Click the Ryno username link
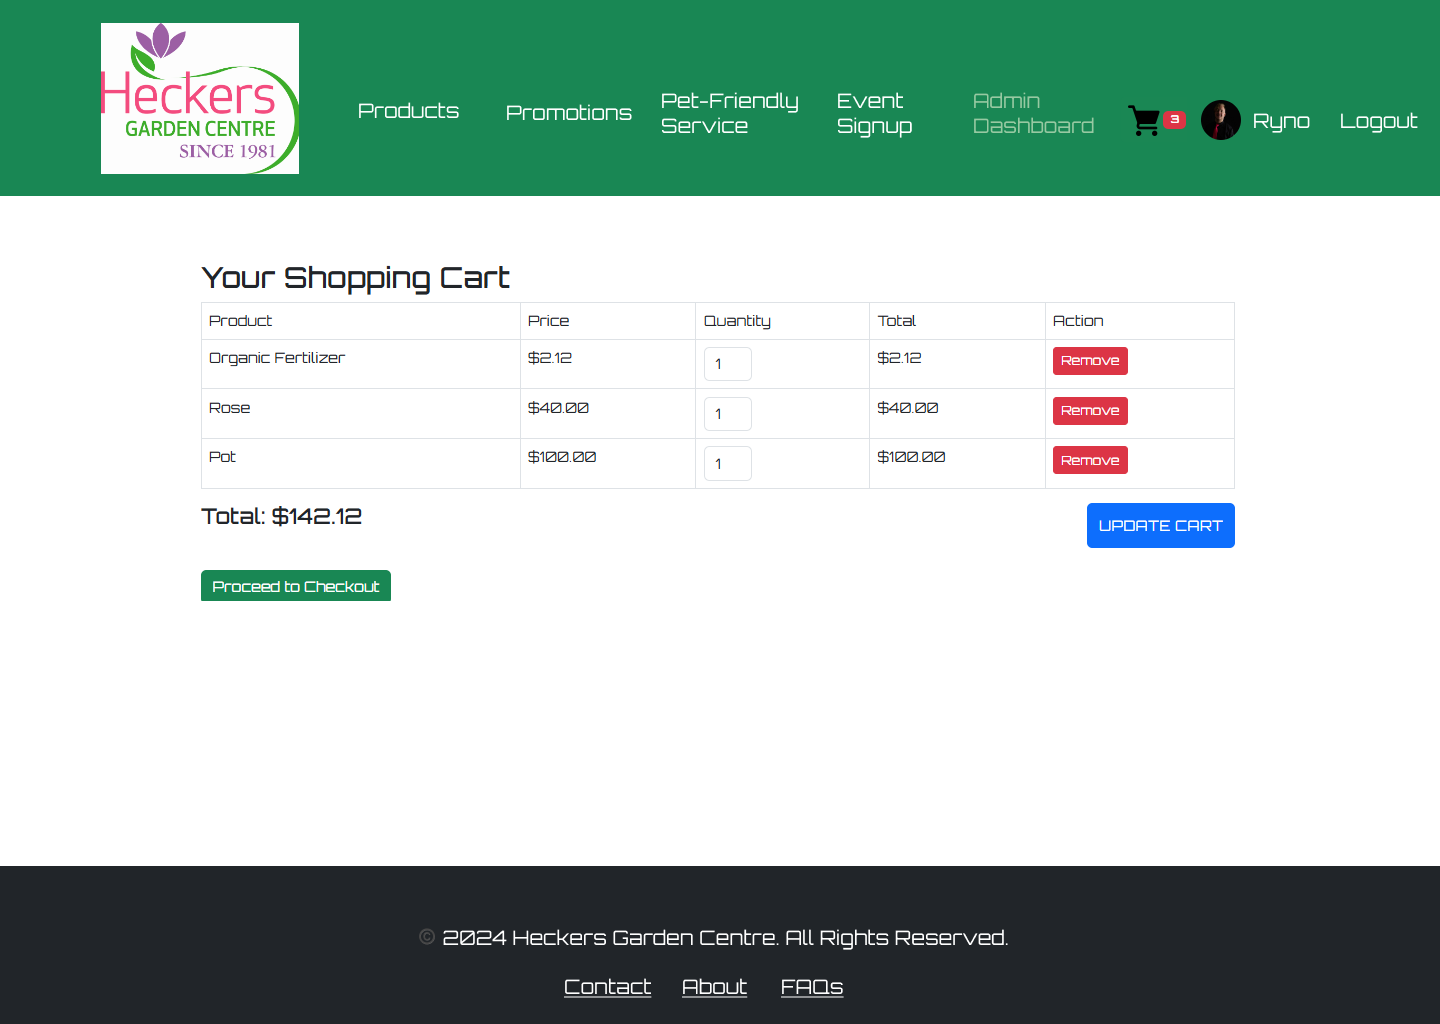 1280,121
